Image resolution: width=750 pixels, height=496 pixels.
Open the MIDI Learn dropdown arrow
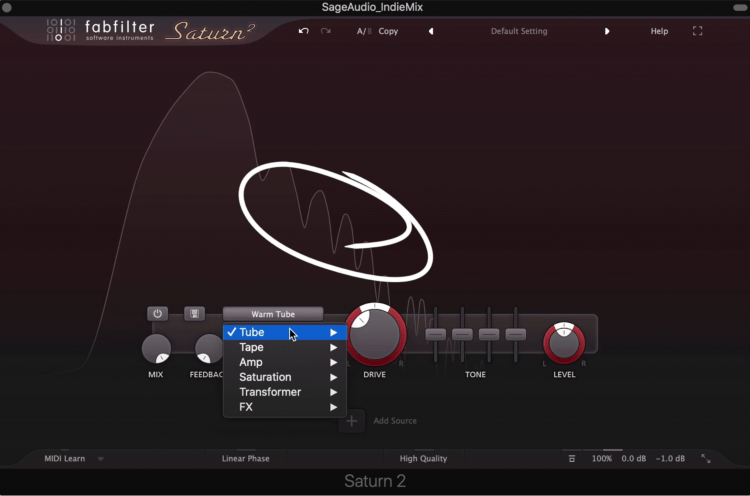click(x=100, y=459)
